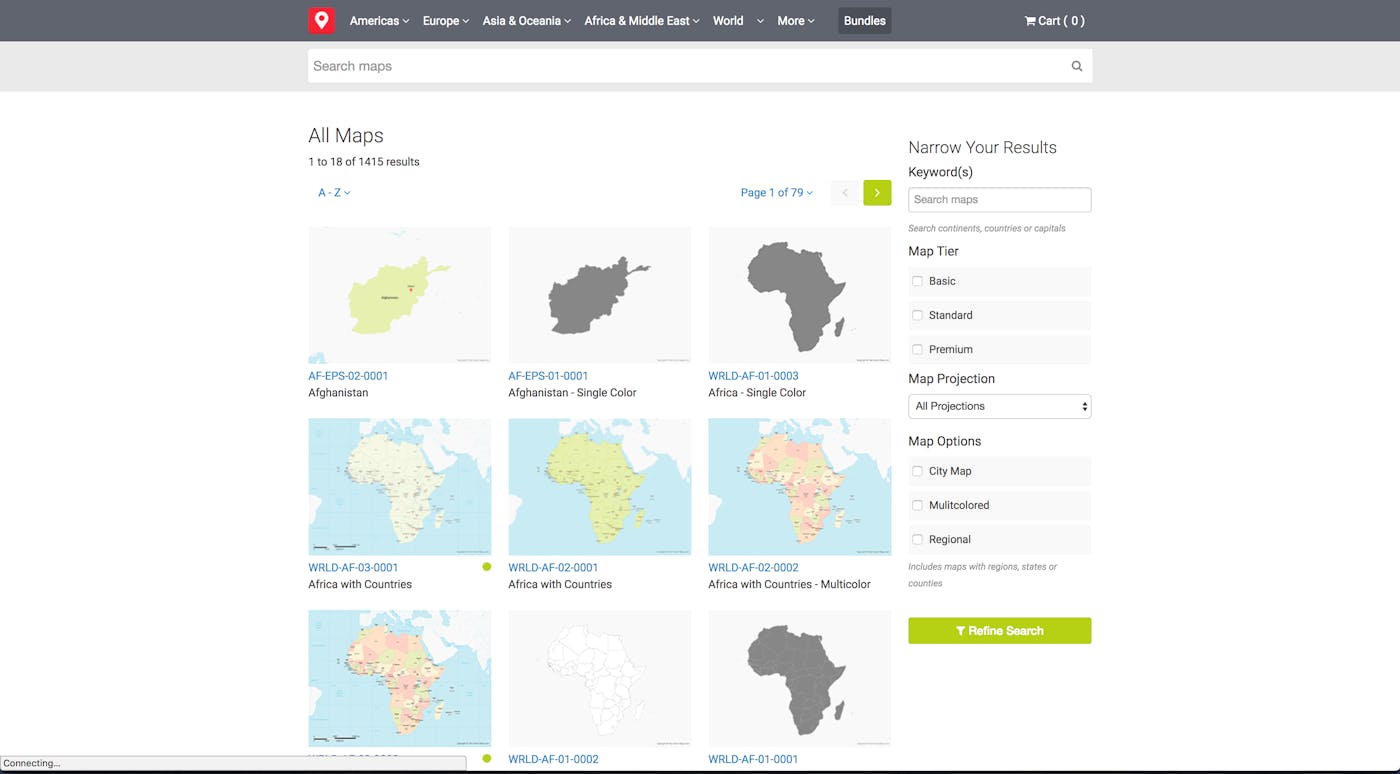
Task: Click green dot beside WRLD-AF-03-0001
Action: pyautogui.click(x=487, y=567)
